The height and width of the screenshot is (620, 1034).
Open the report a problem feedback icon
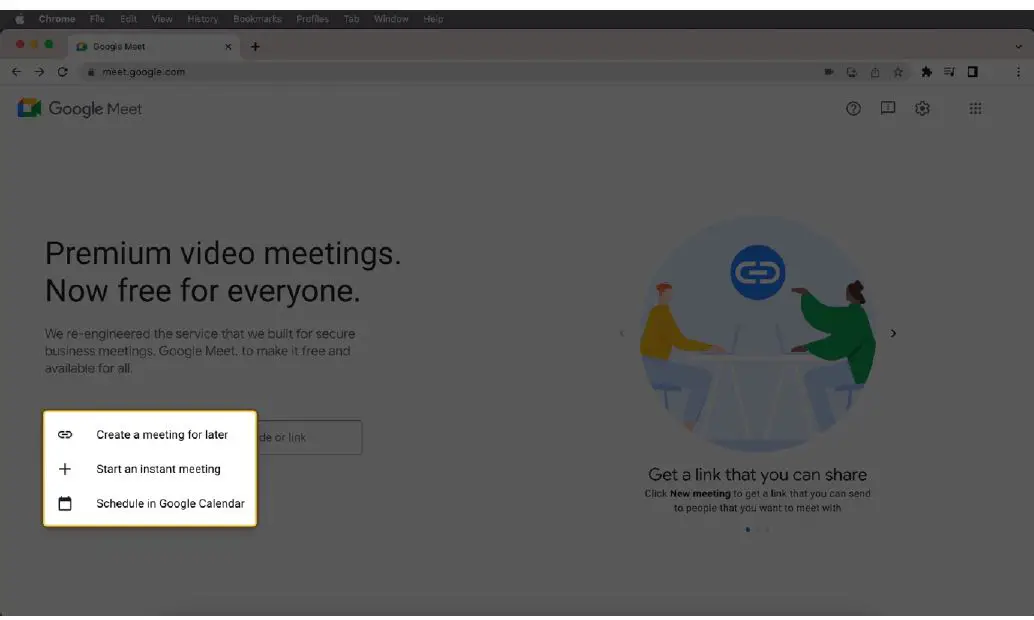(888, 108)
